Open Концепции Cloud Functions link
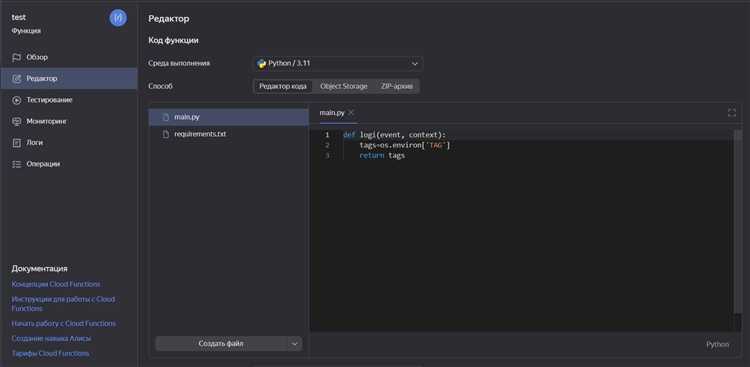 (x=56, y=284)
